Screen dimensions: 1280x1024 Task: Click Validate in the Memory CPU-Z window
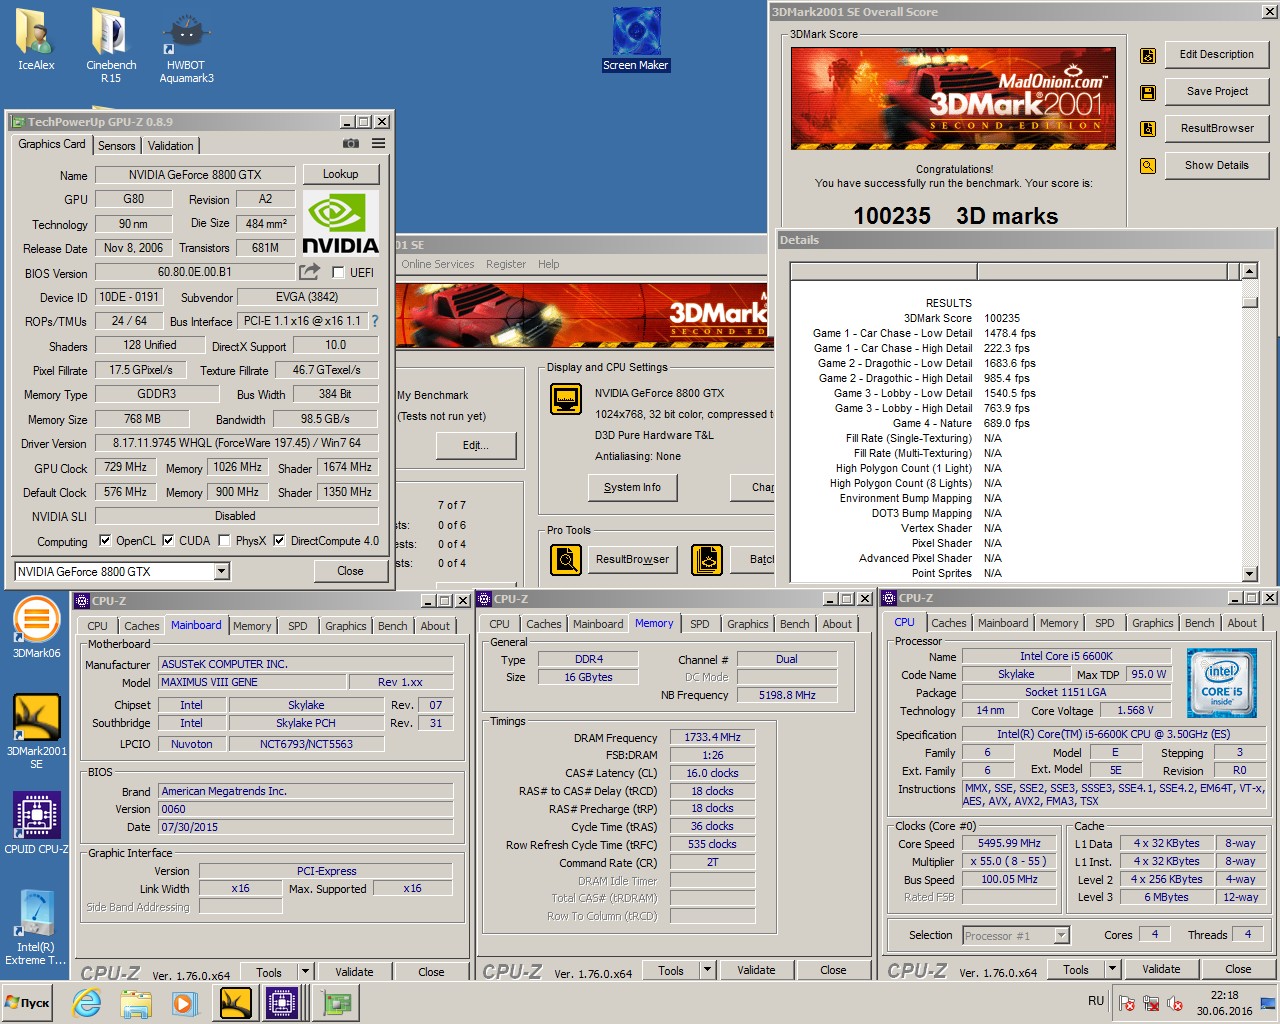(756, 970)
